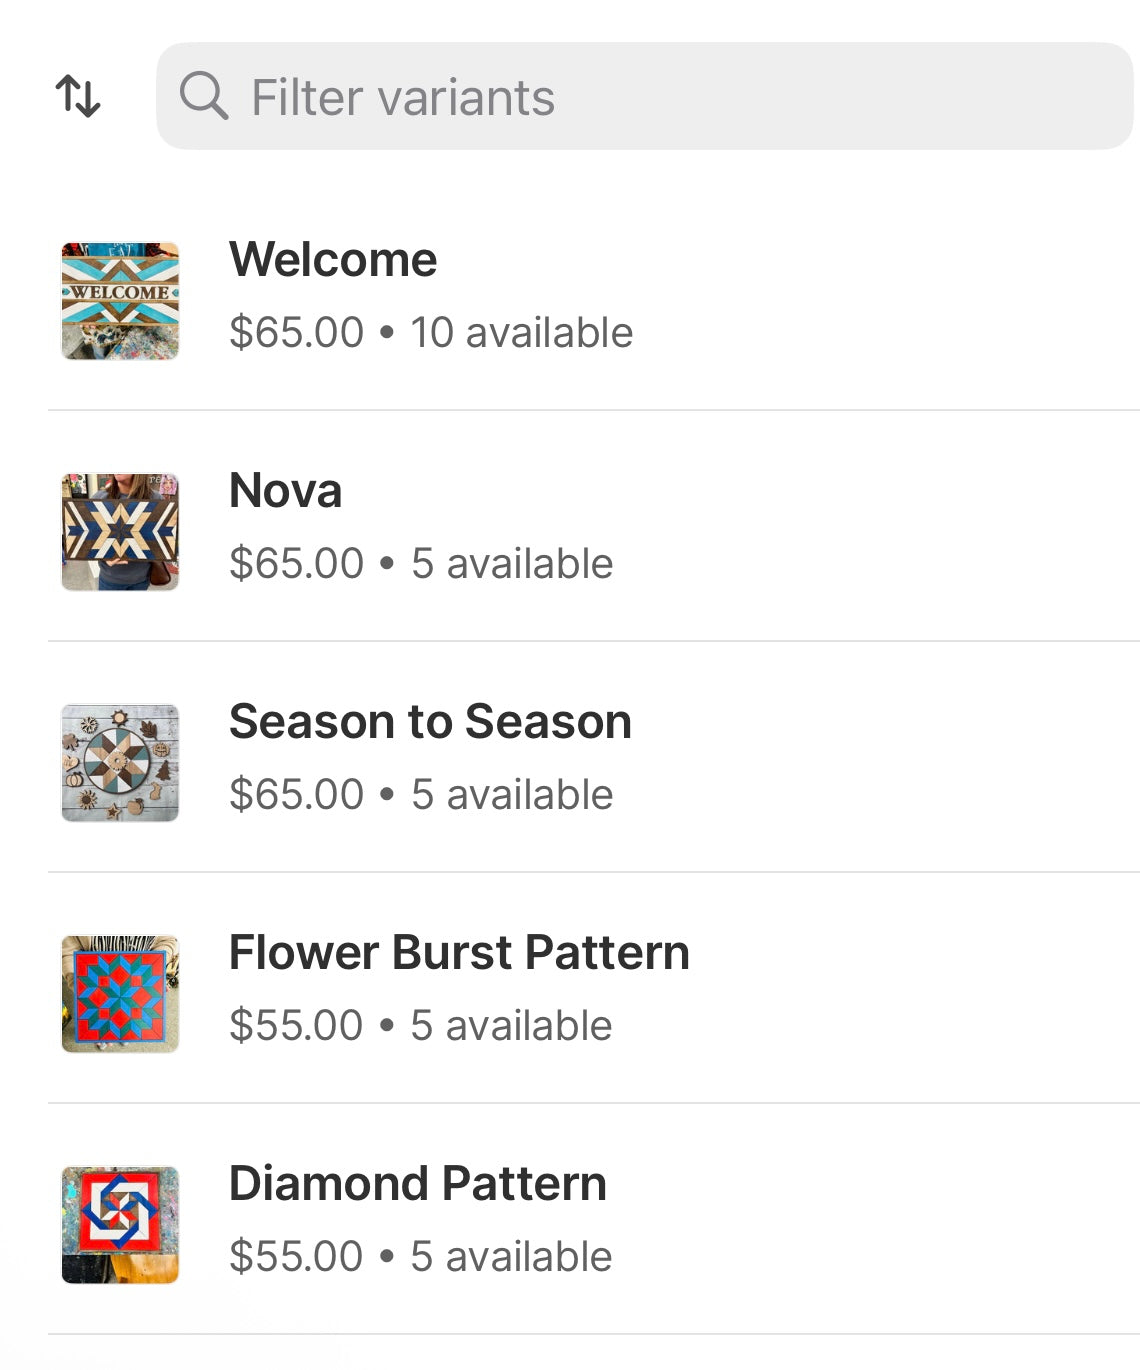The image size is (1140, 1370).
Task: Open the Welcome sign thumbnail image
Action: pyautogui.click(x=120, y=301)
